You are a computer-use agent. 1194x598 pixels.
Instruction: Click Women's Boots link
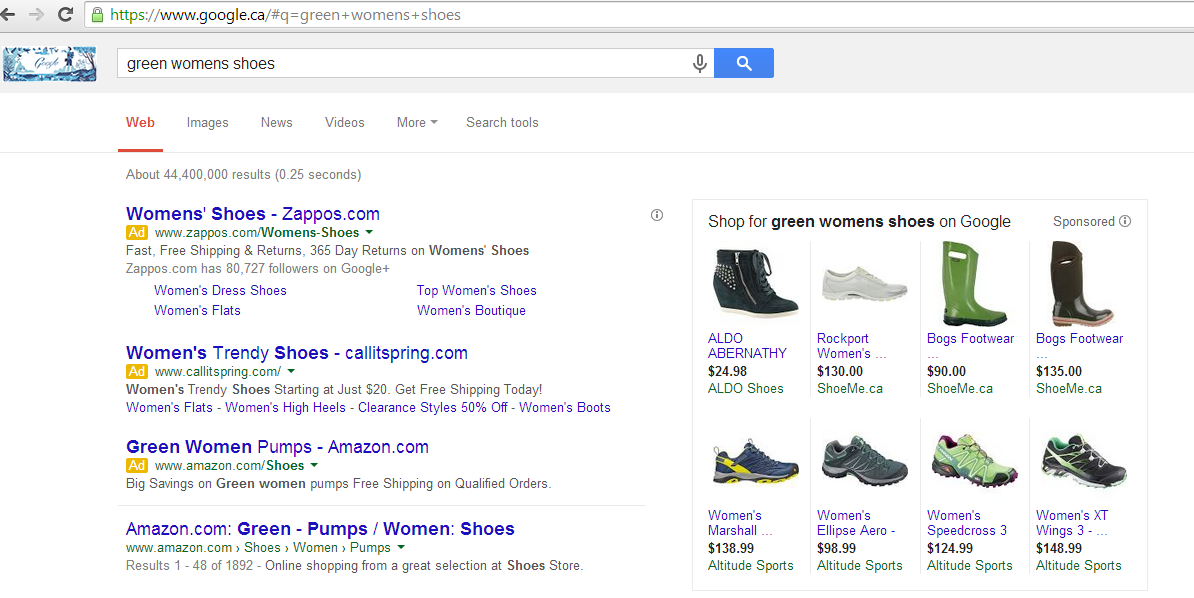pyautogui.click(x=565, y=408)
